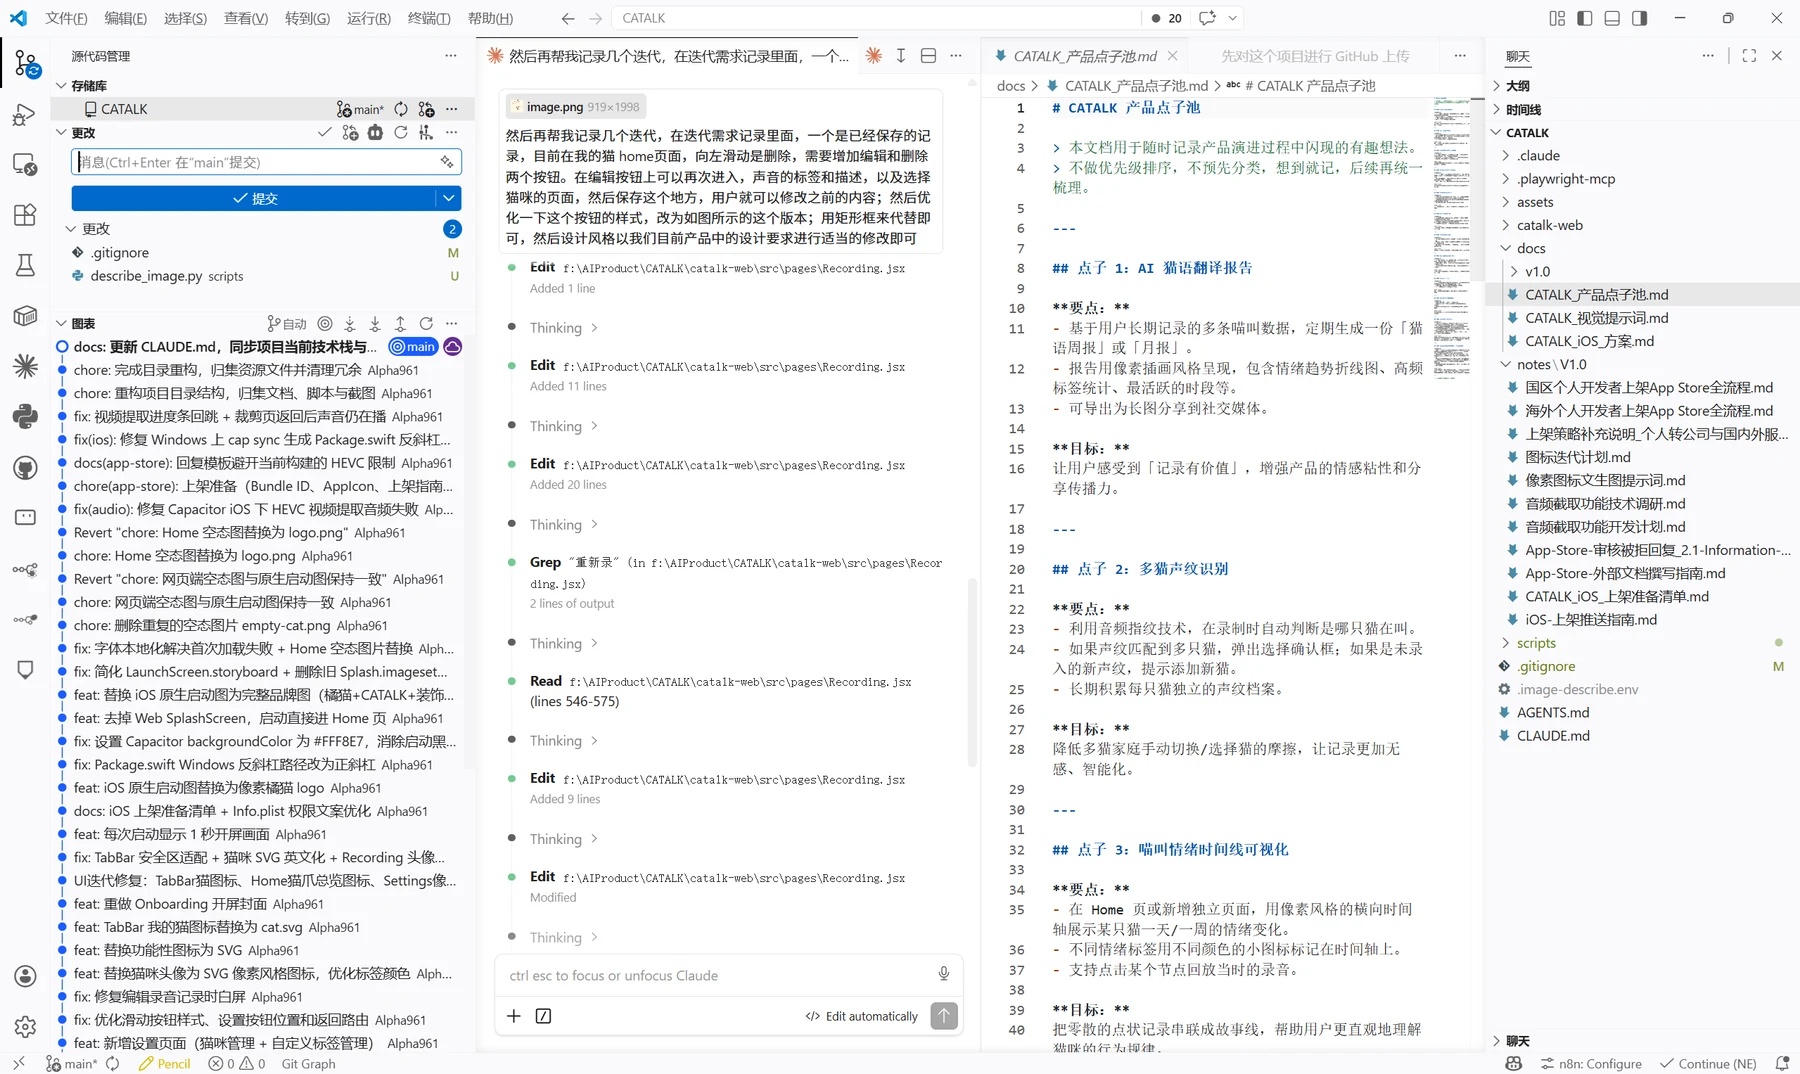Open the Testing flask view
This screenshot has width=1800, height=1074.
(x=25, y=265)
